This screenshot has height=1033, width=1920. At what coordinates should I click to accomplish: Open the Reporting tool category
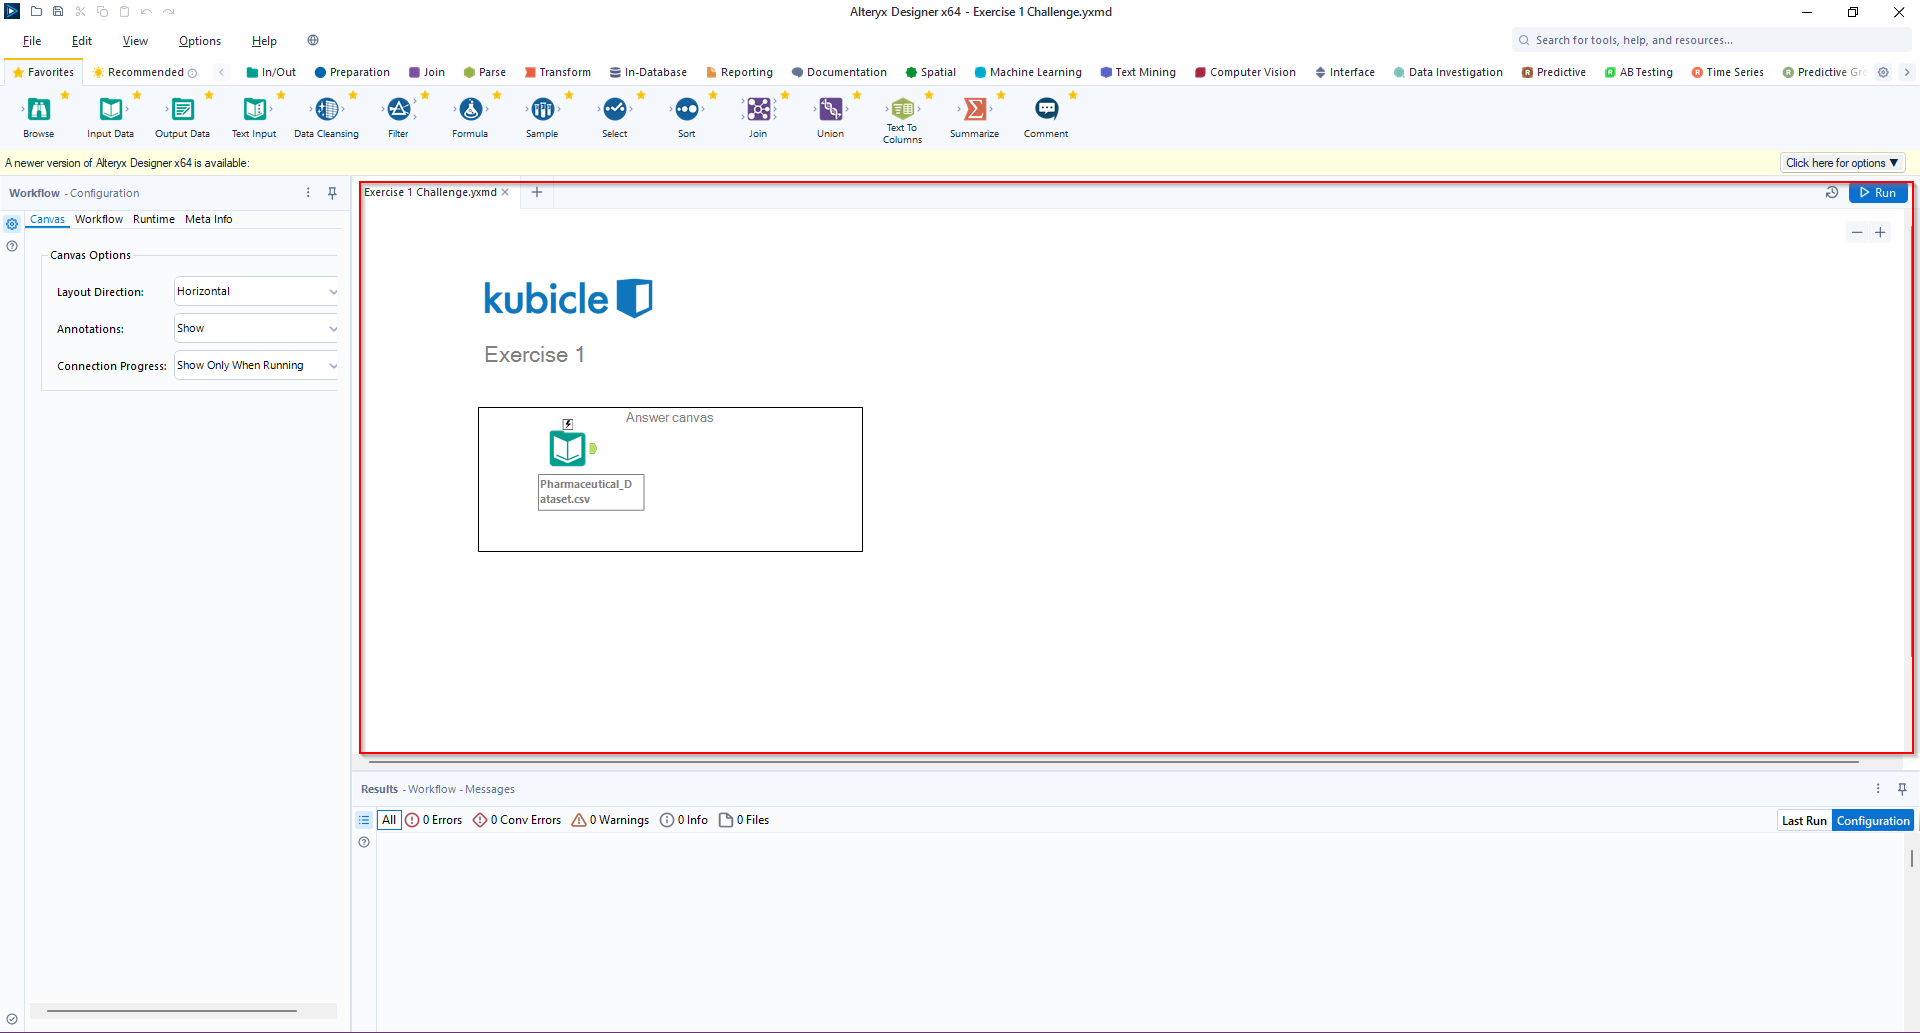point(739,72)
